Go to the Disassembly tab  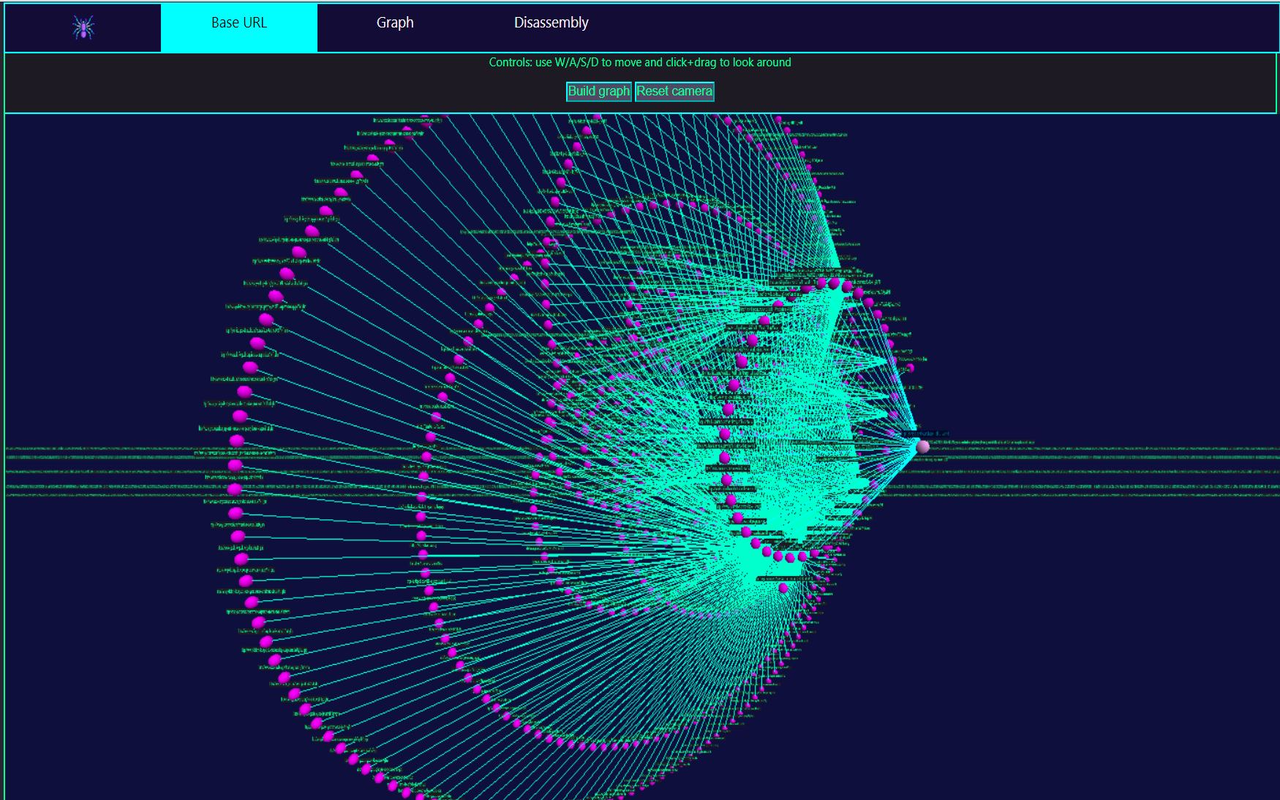(551, 23)
